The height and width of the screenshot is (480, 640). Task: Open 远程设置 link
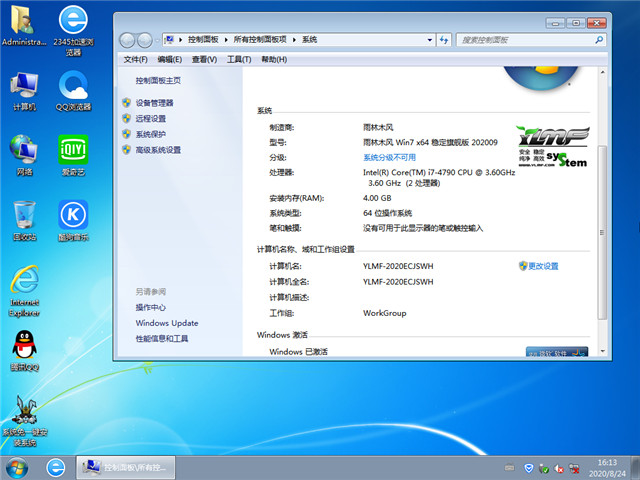[x=151, y=118]
